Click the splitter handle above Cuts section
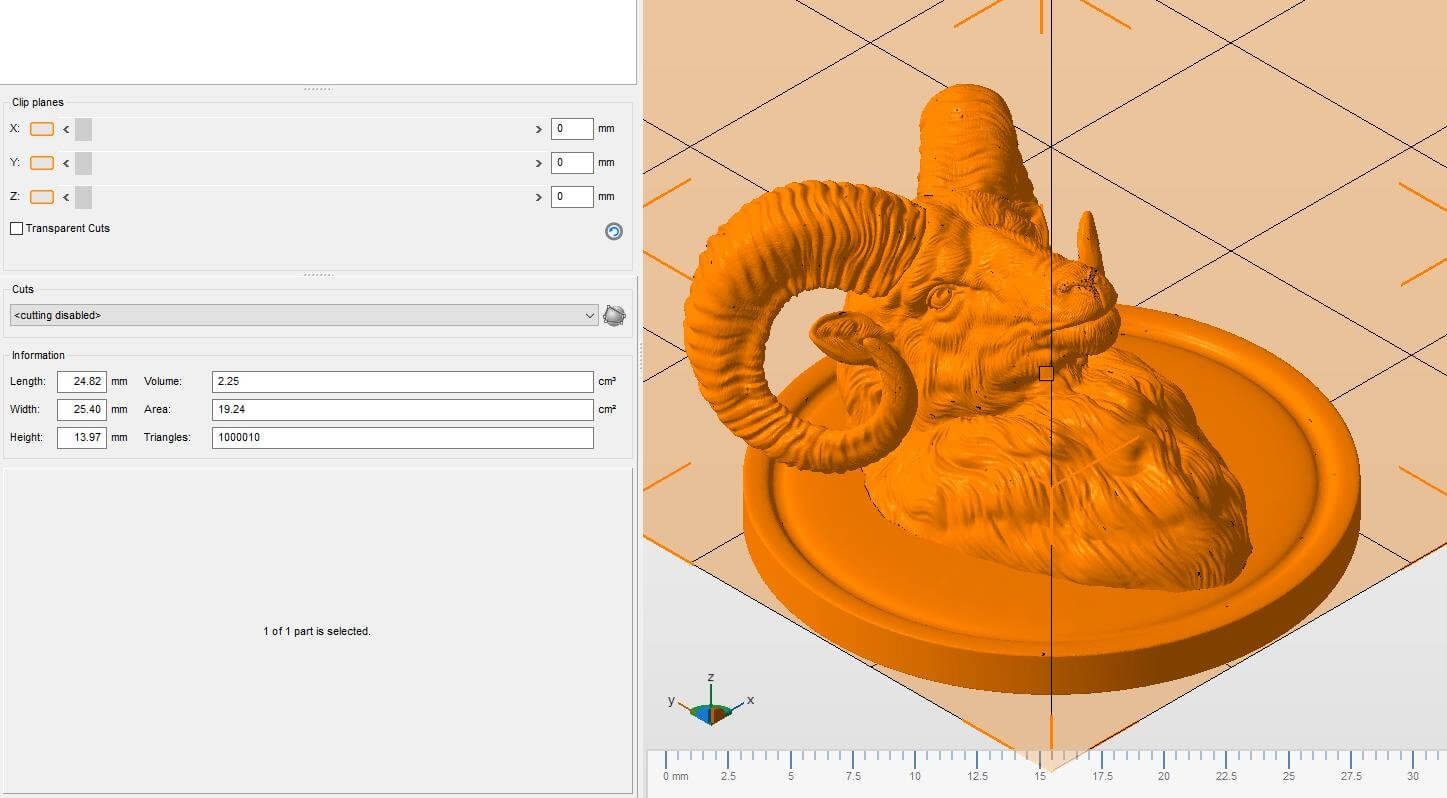The image size is (1447, 798). (x=318, y=275)
